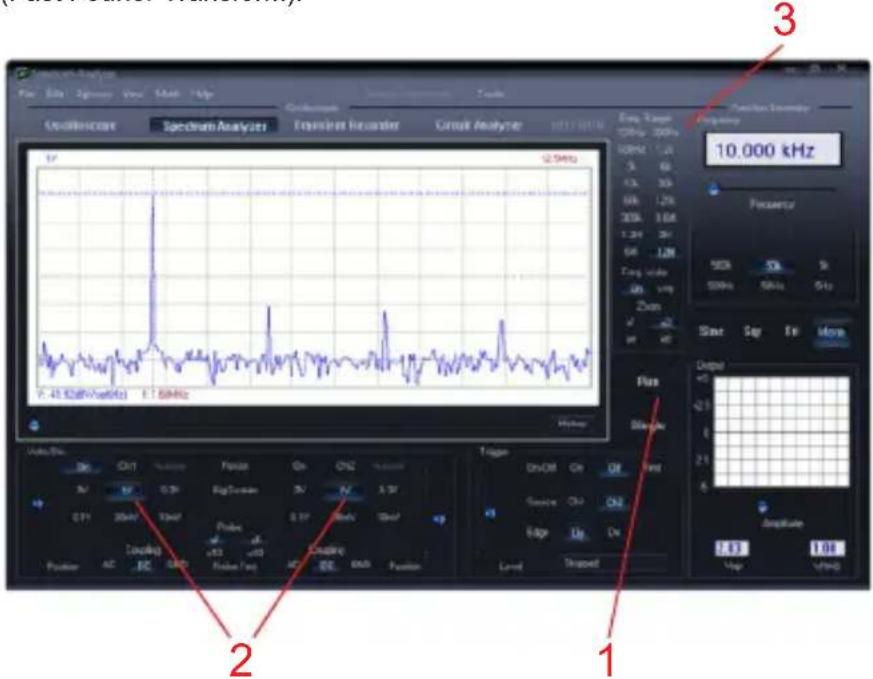Click the Single capture button
This screenshot has width=873, height=679.
tap(648, 425)
